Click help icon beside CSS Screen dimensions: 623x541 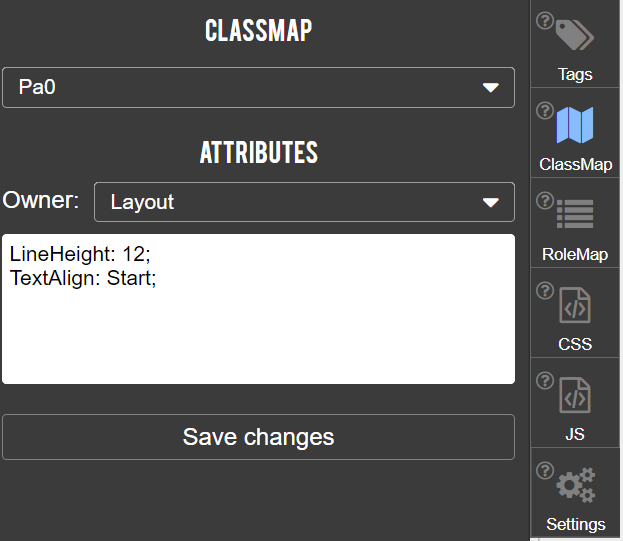point(545,290)
